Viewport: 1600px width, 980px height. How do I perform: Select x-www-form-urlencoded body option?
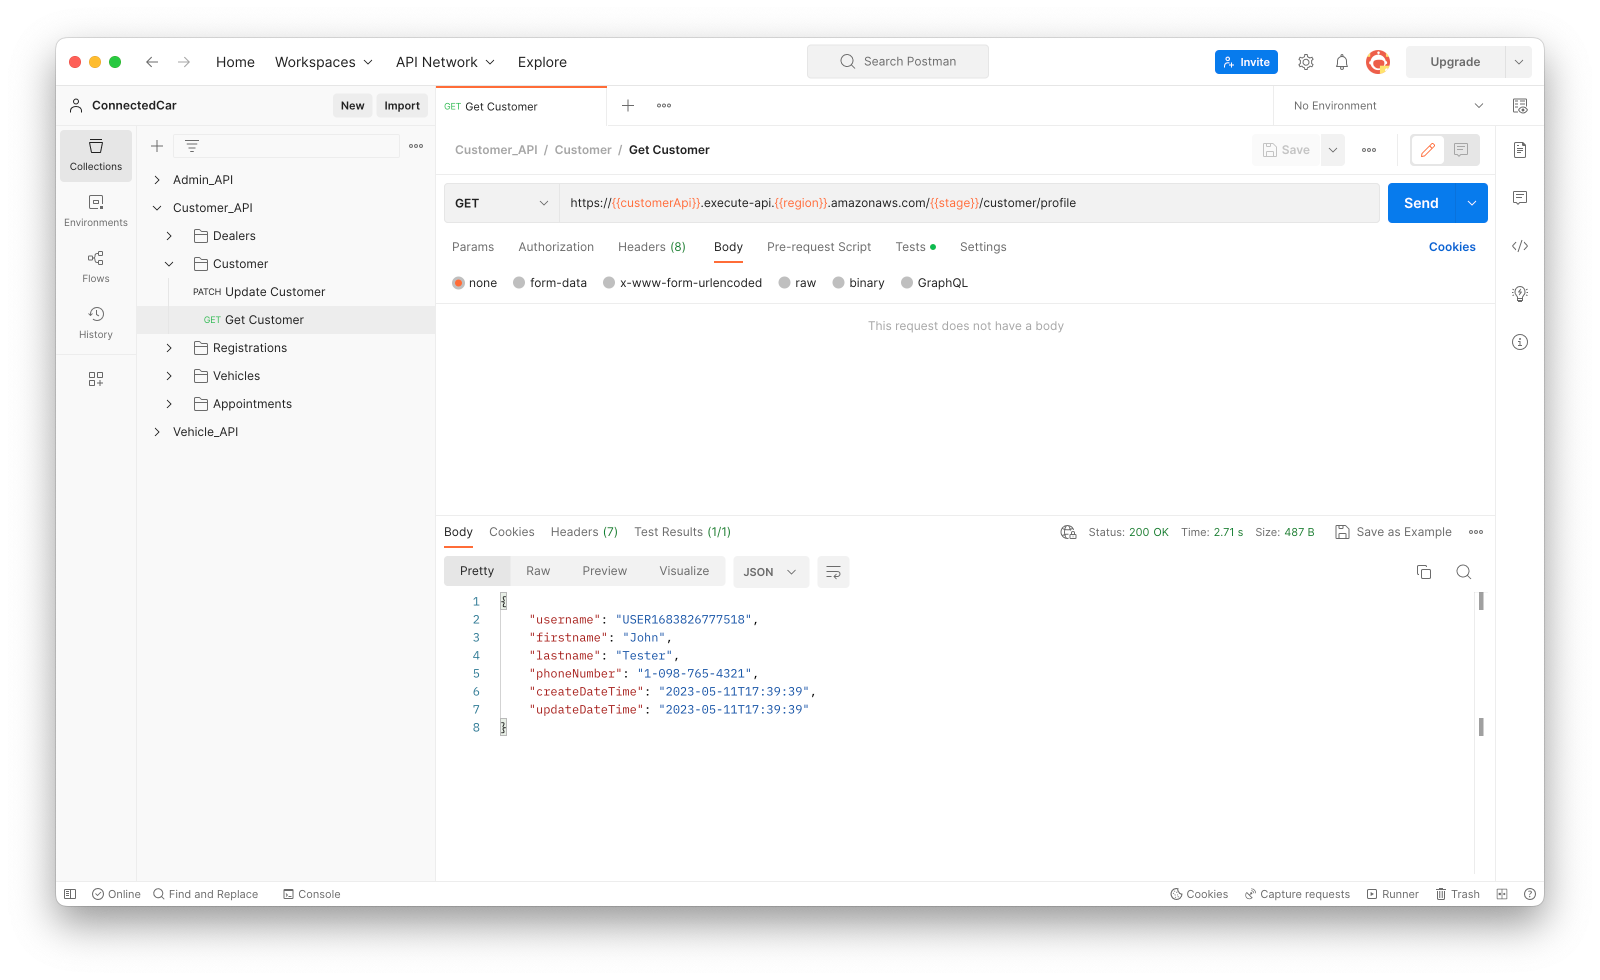click(x=683, y=283)
